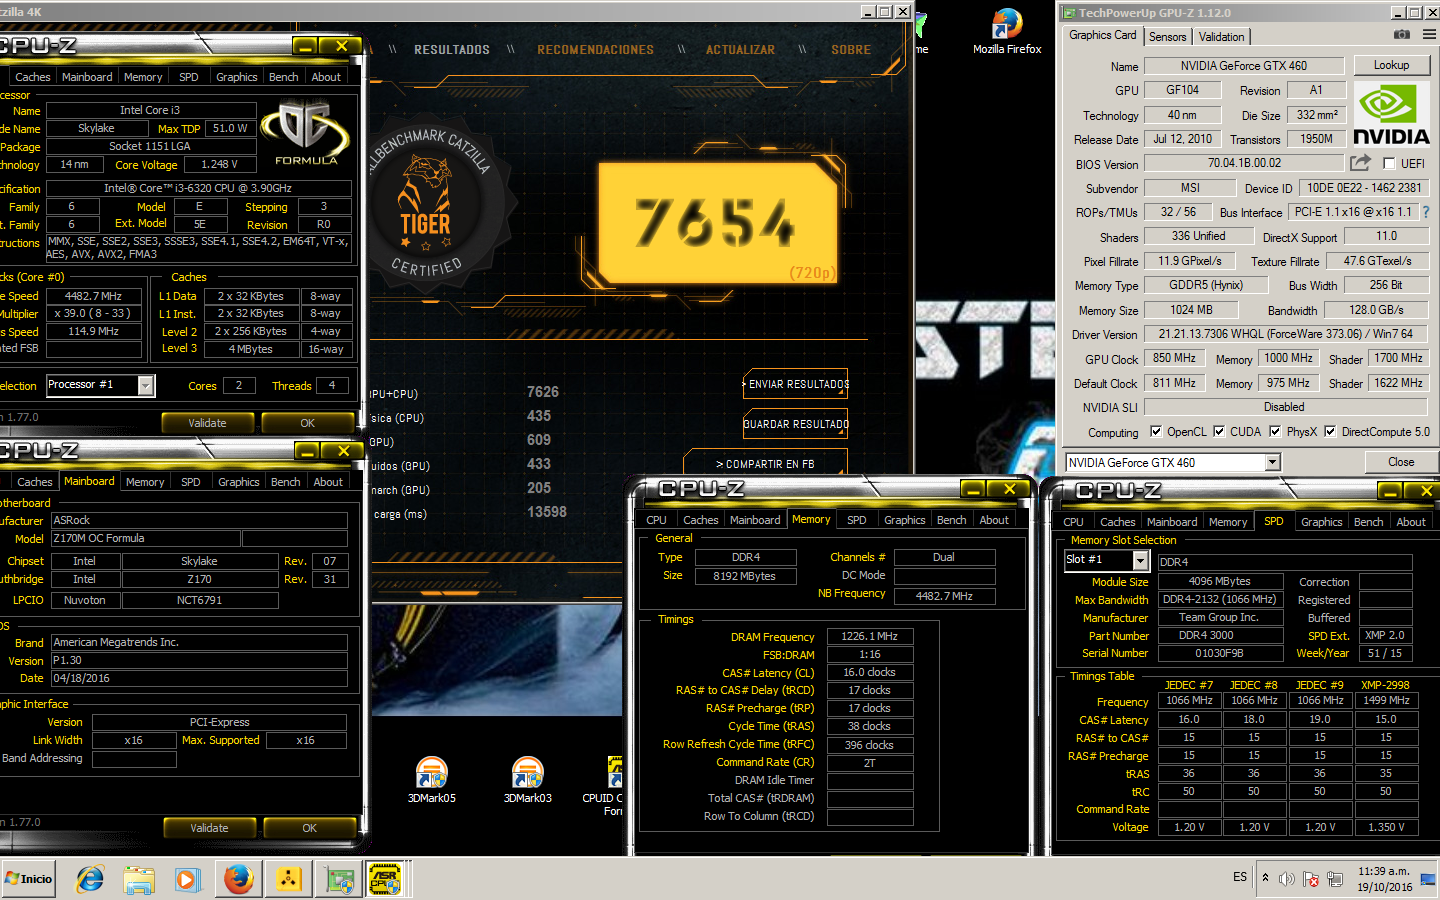Viewport: 1440px width, 900px height.
Task: Click the Close button in GPU-Z
Action: [1401, 462]
